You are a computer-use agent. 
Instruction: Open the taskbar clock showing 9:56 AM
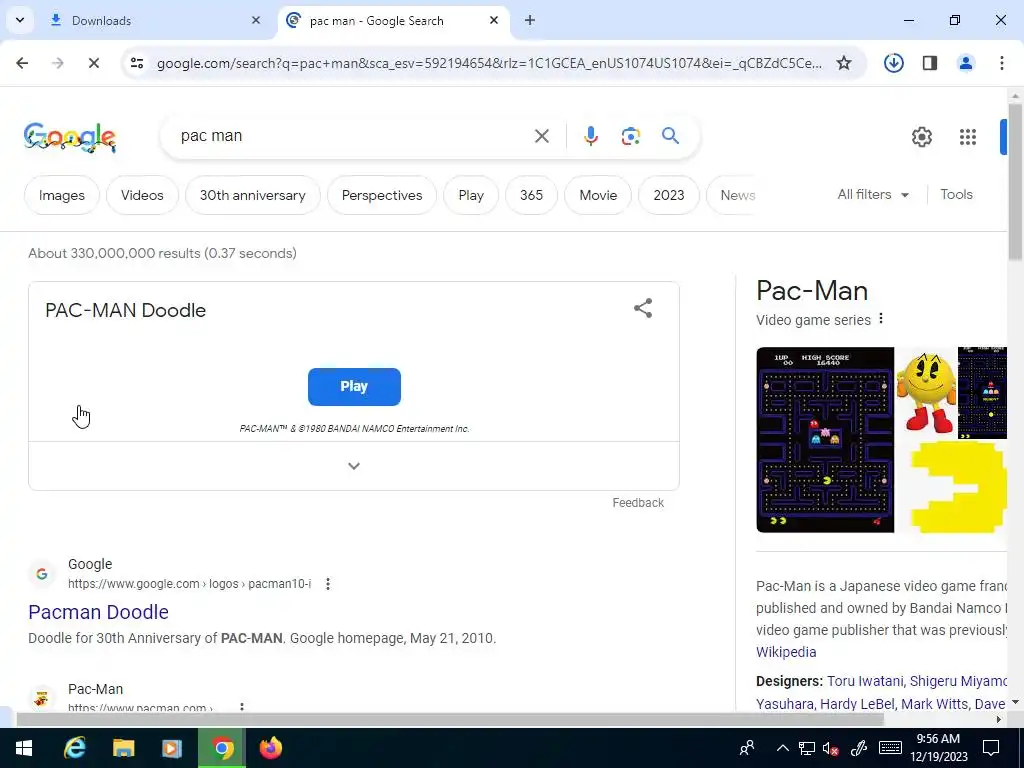[938, 748]
